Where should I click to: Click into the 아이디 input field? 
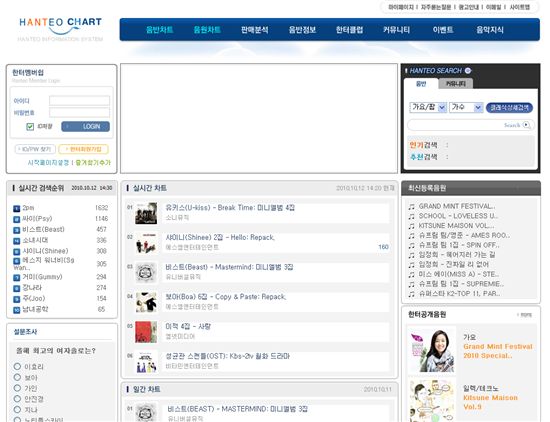(79, 101)
